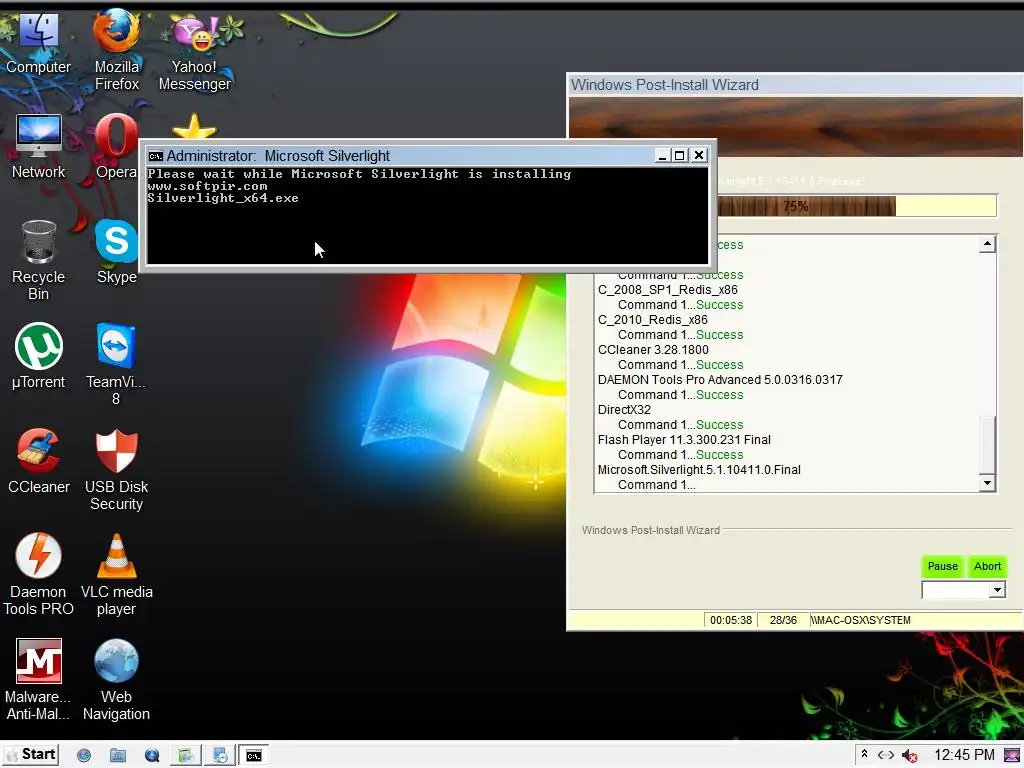Launch VLC media player

[116, 575]
